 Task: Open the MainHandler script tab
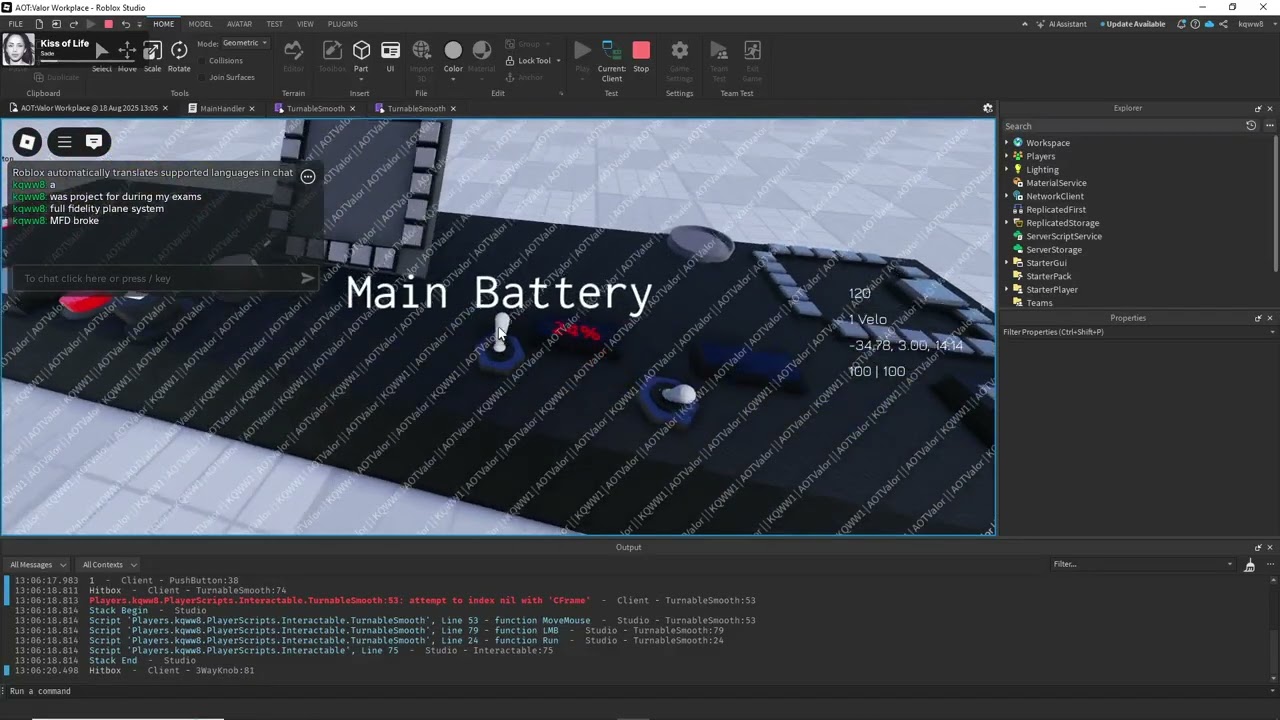[222, 108]
